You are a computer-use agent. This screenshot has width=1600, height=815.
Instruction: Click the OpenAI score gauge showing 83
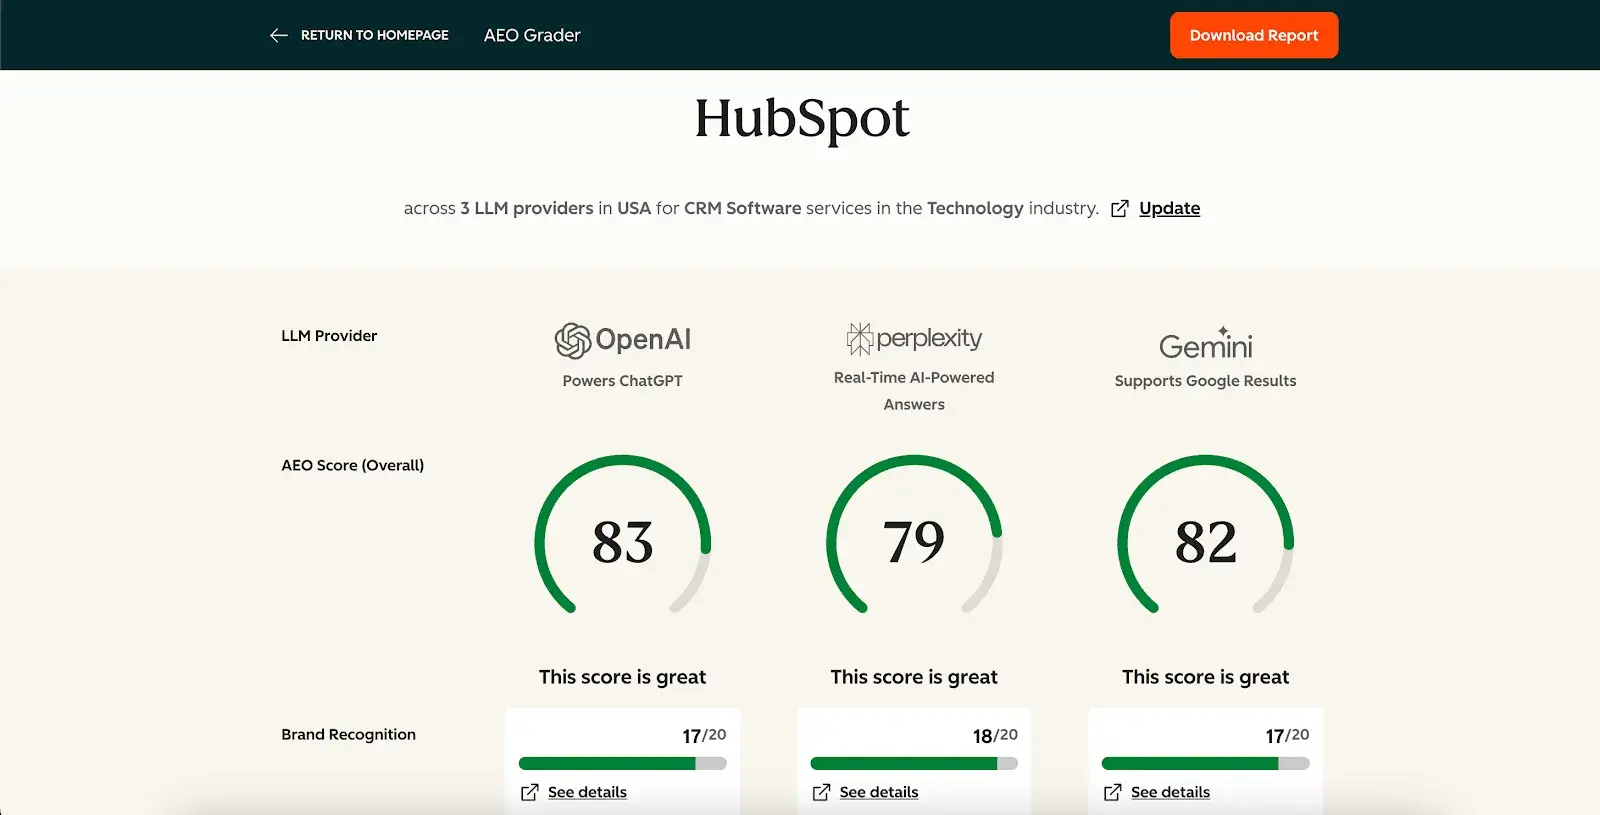tap(622, 541)
